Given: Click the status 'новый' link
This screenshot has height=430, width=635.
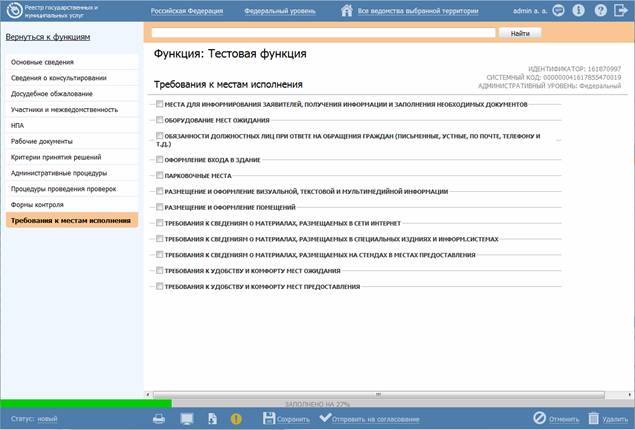Looking at the screenshot, I should coord(47,419).
